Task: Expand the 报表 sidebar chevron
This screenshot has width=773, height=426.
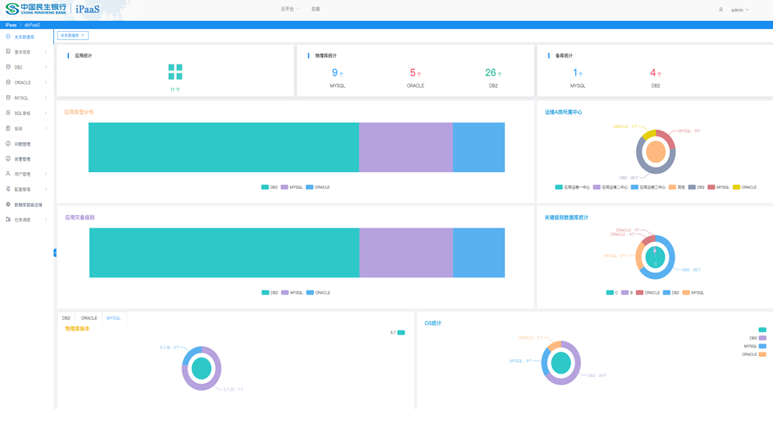Action: point(46,128)
